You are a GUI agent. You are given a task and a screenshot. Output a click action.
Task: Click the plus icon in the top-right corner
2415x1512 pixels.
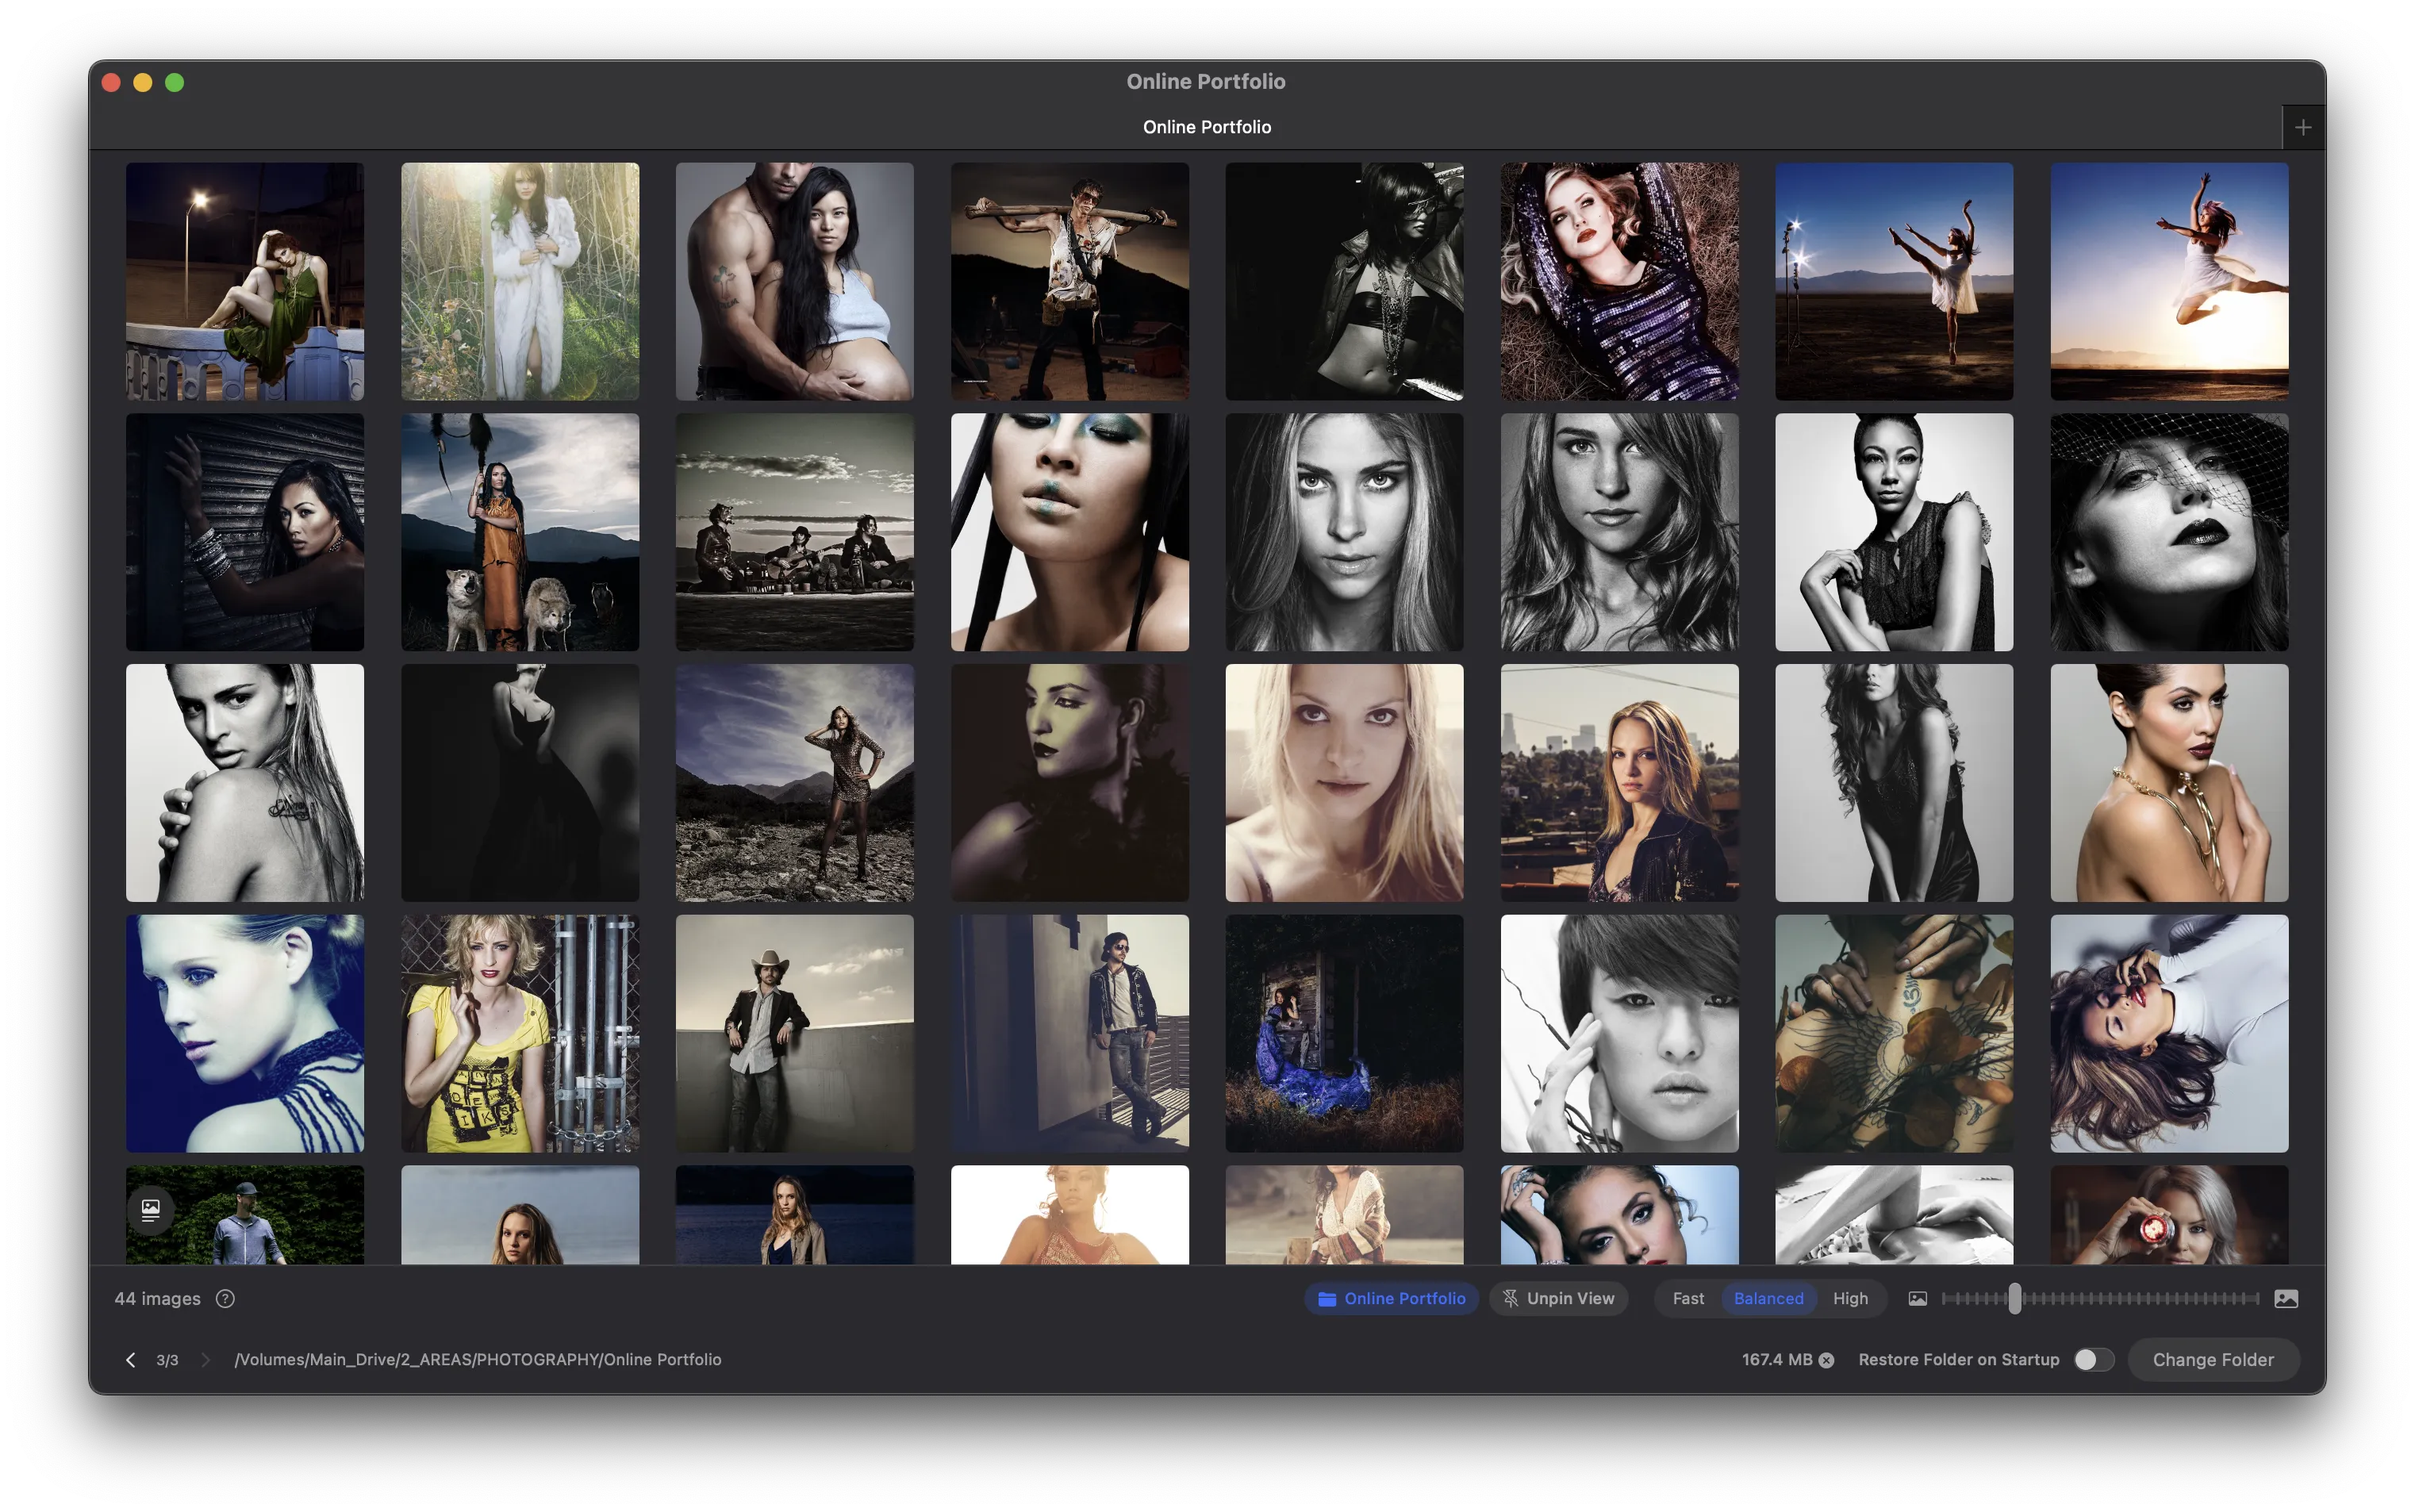pyautogui.click(x=2302, y=126)
